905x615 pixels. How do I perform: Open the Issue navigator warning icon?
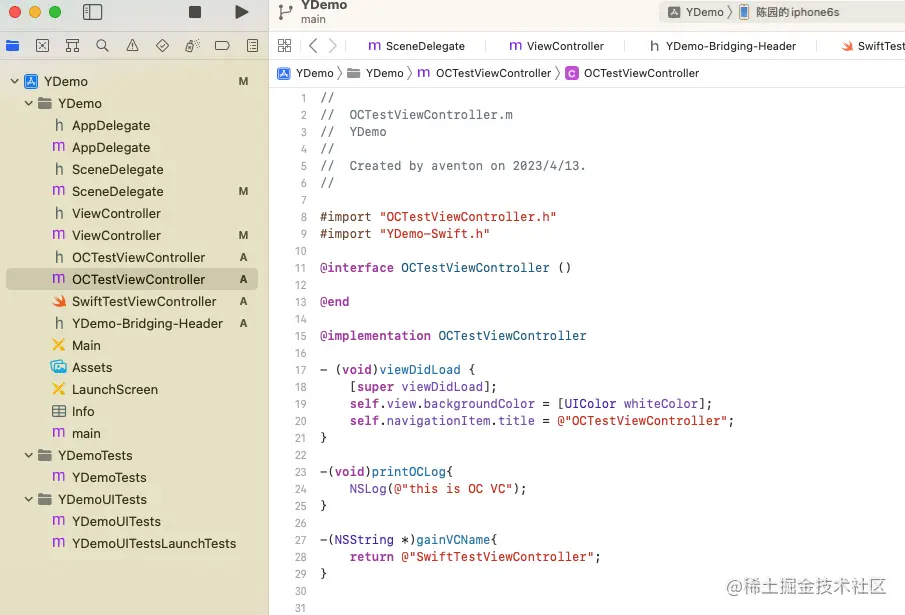(132, 46)
